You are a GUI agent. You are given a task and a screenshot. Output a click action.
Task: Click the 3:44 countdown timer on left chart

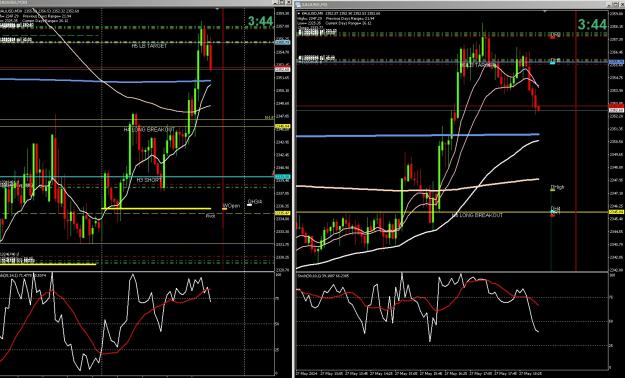(x=261, y=21)
